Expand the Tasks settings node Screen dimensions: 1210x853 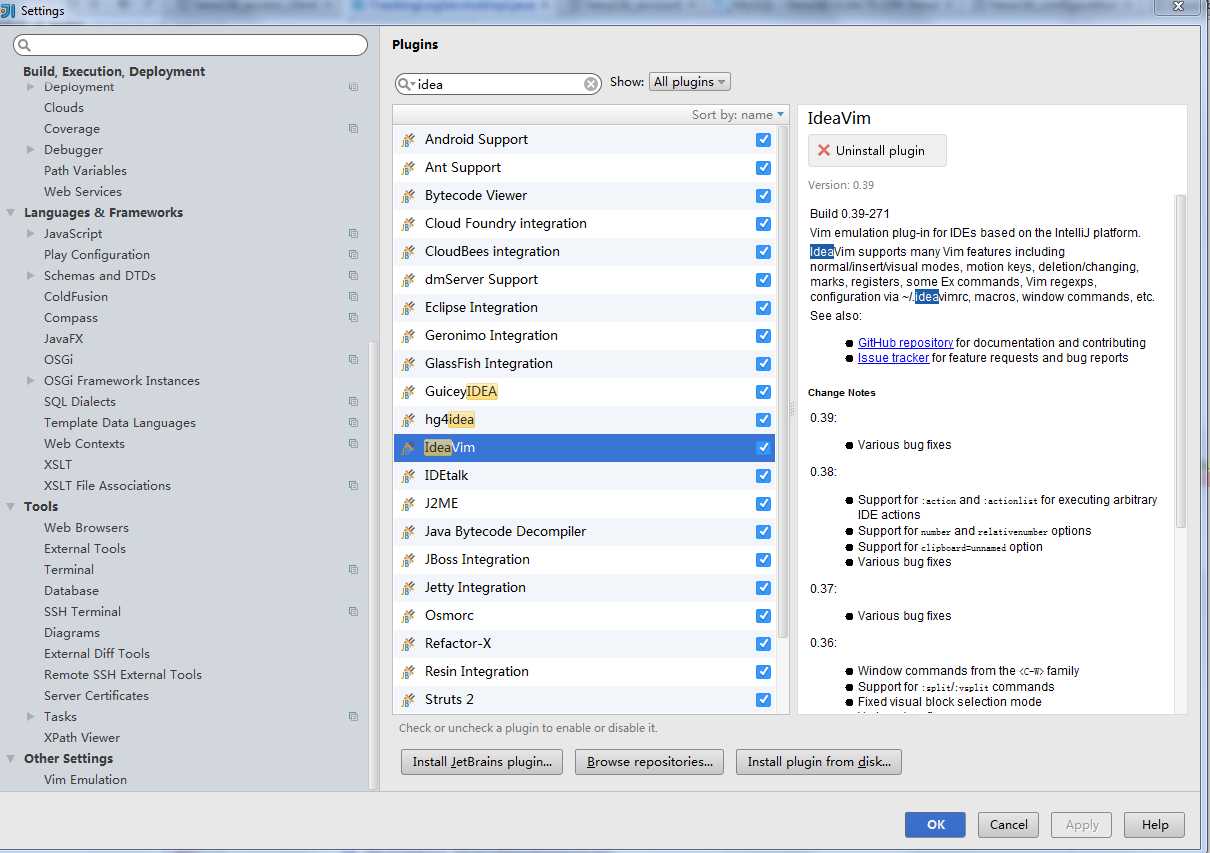(31, 717)
